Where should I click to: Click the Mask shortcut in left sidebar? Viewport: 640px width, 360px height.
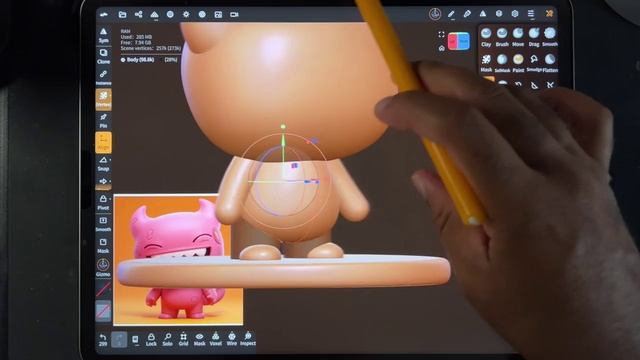103,246
